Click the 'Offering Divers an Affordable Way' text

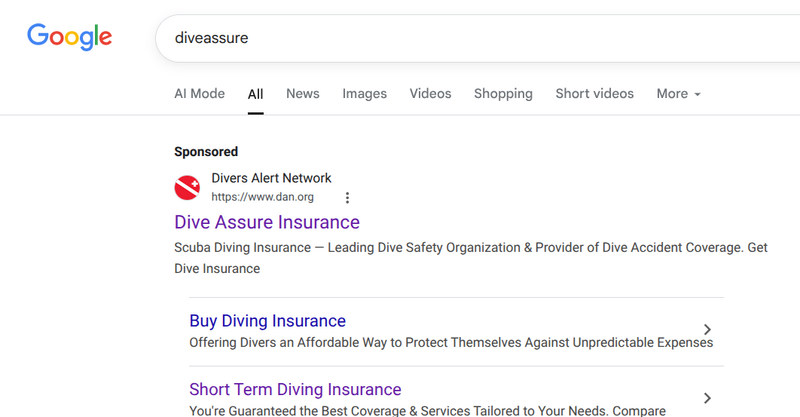[x=451, y=342]
